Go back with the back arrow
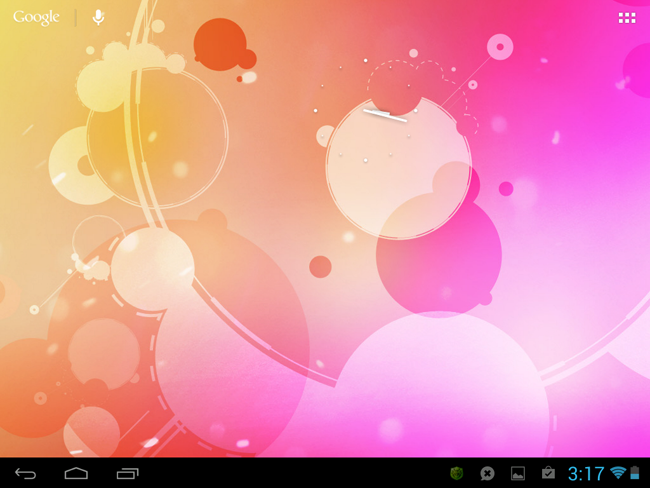The height and width of the screenshot is (488, 650). [x=26, y=473]
